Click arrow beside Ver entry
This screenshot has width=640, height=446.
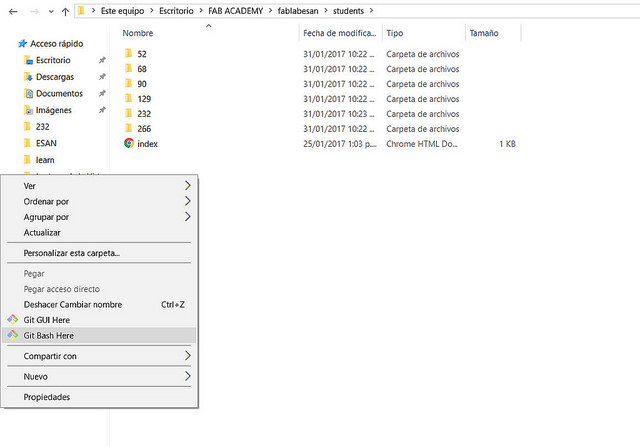187,185
